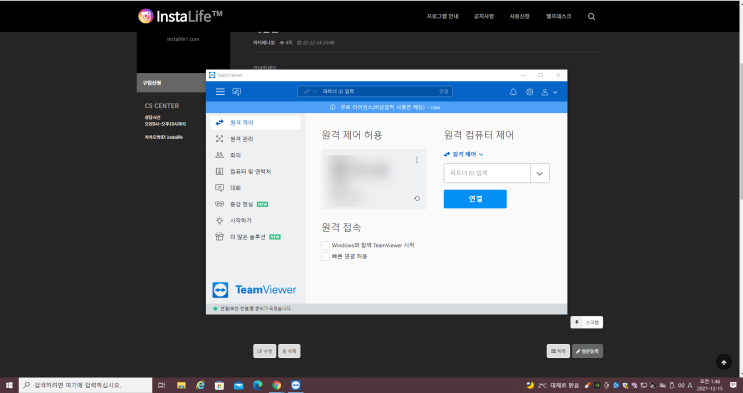The width and height of the screenshot is (743, 393).
Task: Click the 구입신청 sidebar item on website
Action: 172,82
